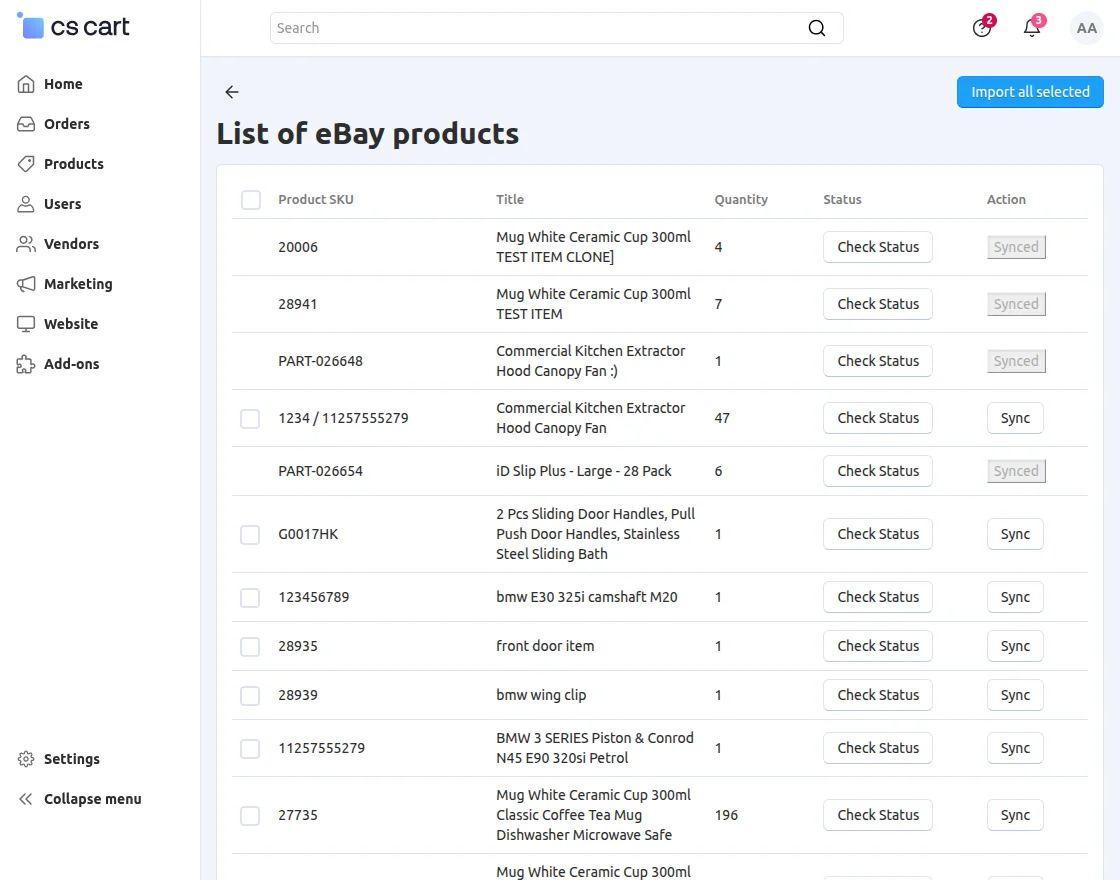Open the Users menu label
Viewport: 1120px width, 880px height.
pyautogui.click(x=62, y=204)
